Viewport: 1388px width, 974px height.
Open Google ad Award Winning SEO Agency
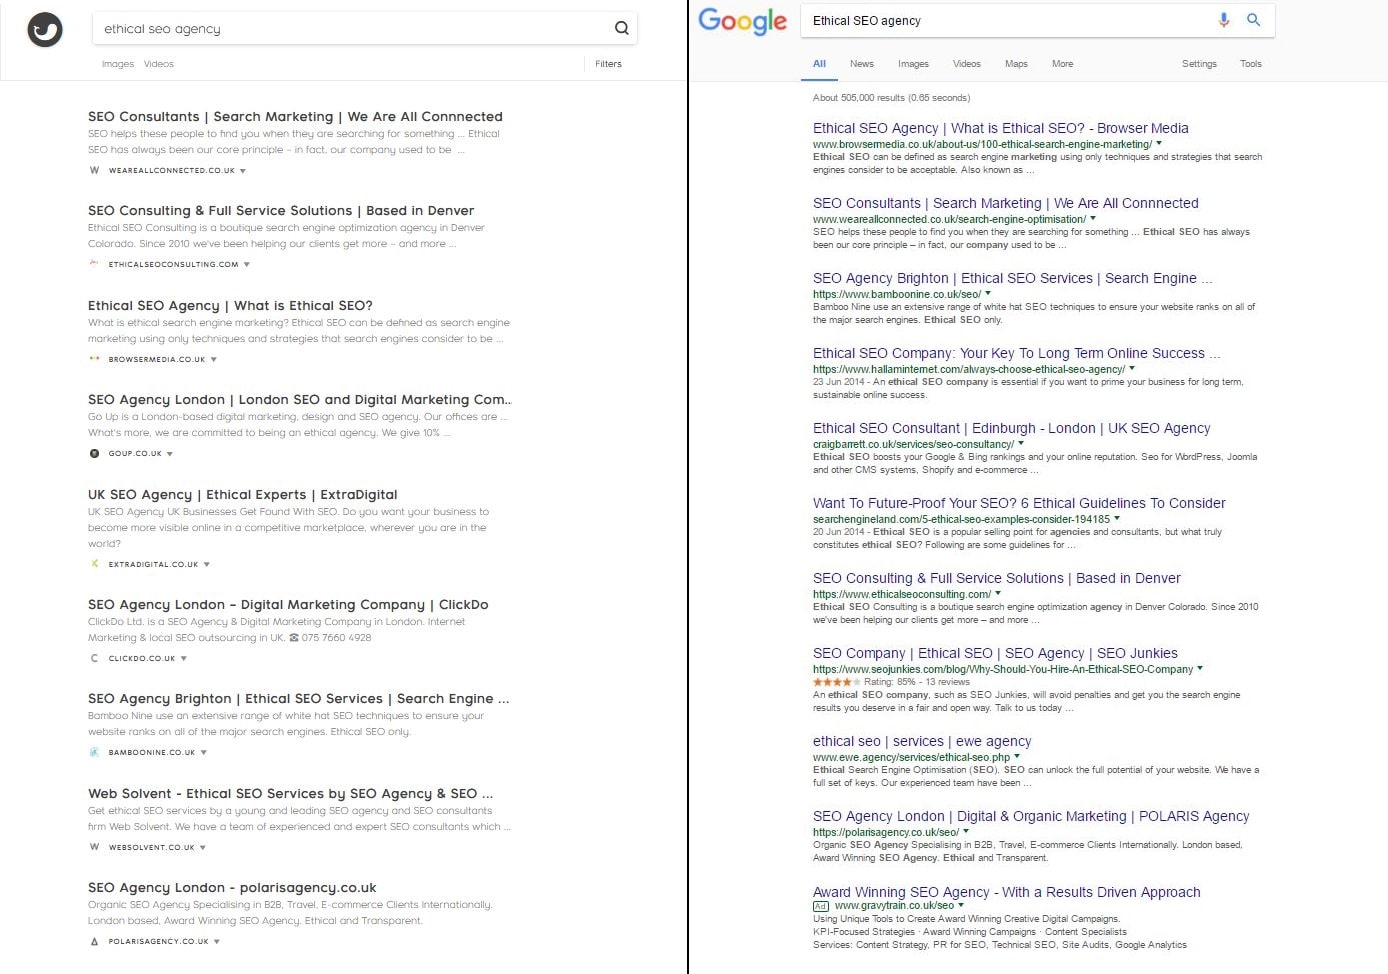[1007, 892]
